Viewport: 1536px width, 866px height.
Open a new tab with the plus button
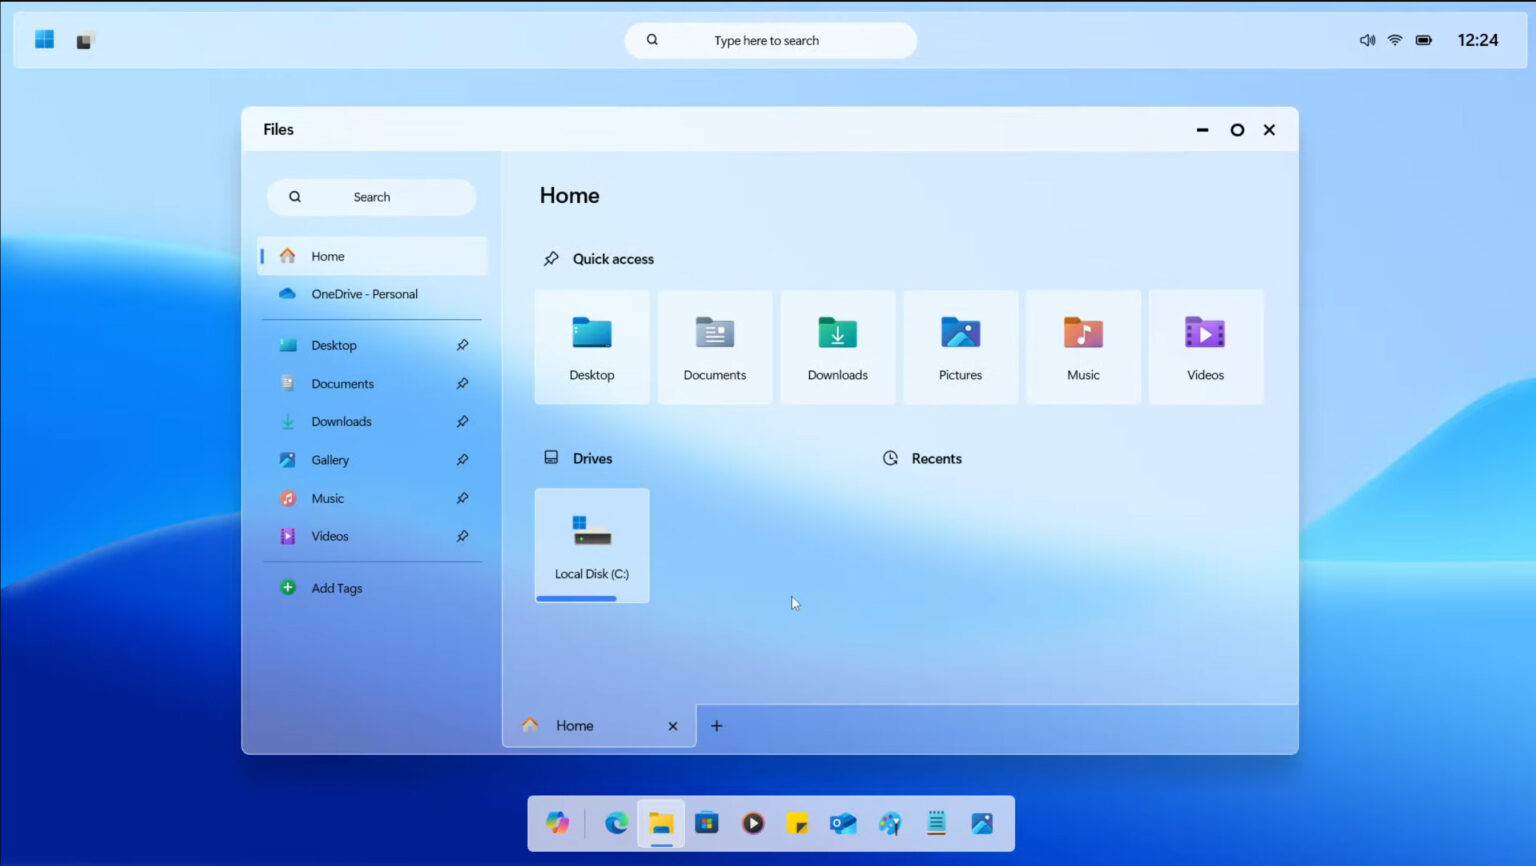pos(716,725)
